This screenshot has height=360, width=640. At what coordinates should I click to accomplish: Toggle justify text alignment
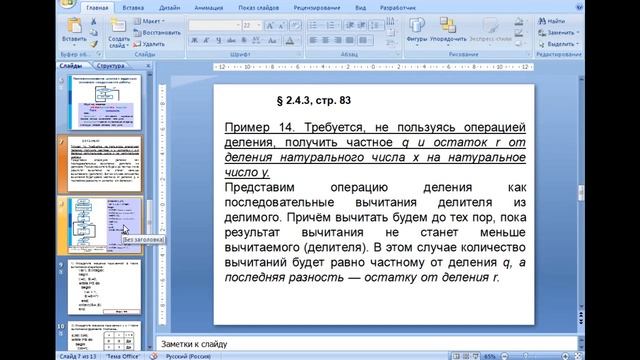(350, 40)
